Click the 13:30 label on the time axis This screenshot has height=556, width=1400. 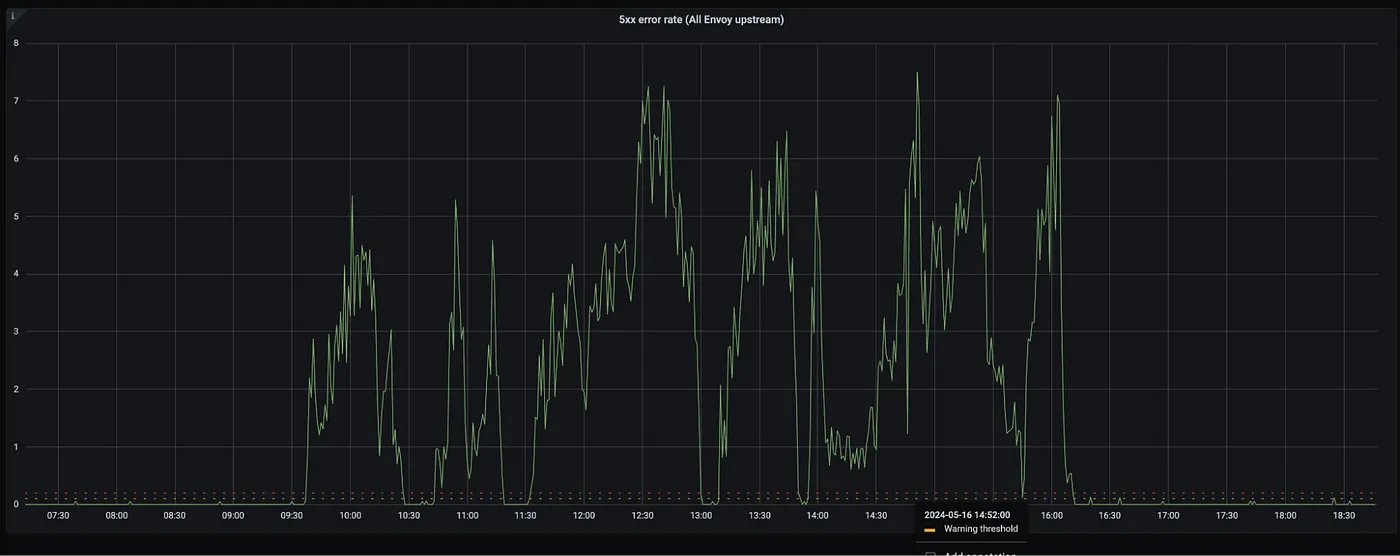coord(759,516)
